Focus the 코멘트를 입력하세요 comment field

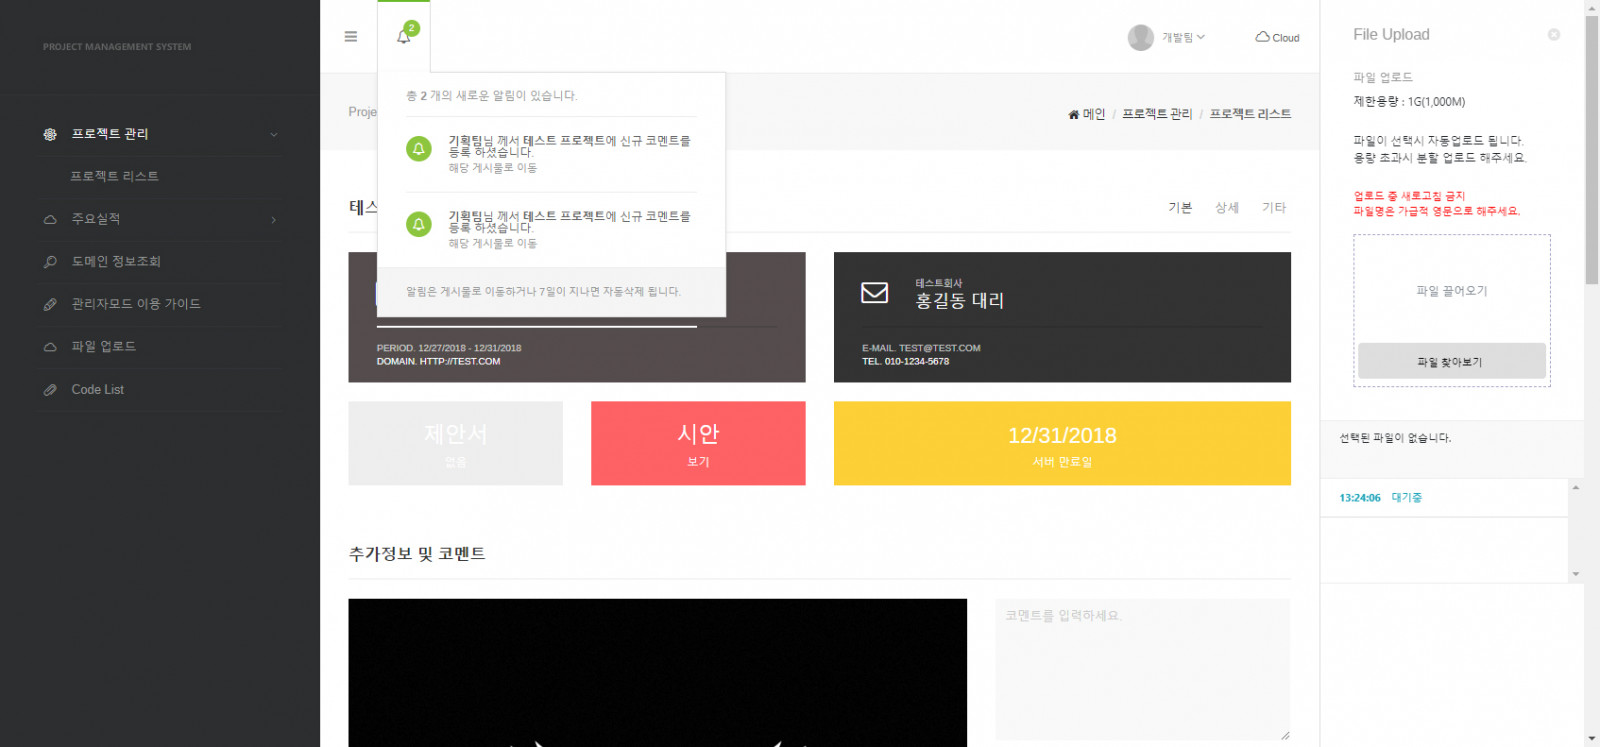coord(1142,669)
